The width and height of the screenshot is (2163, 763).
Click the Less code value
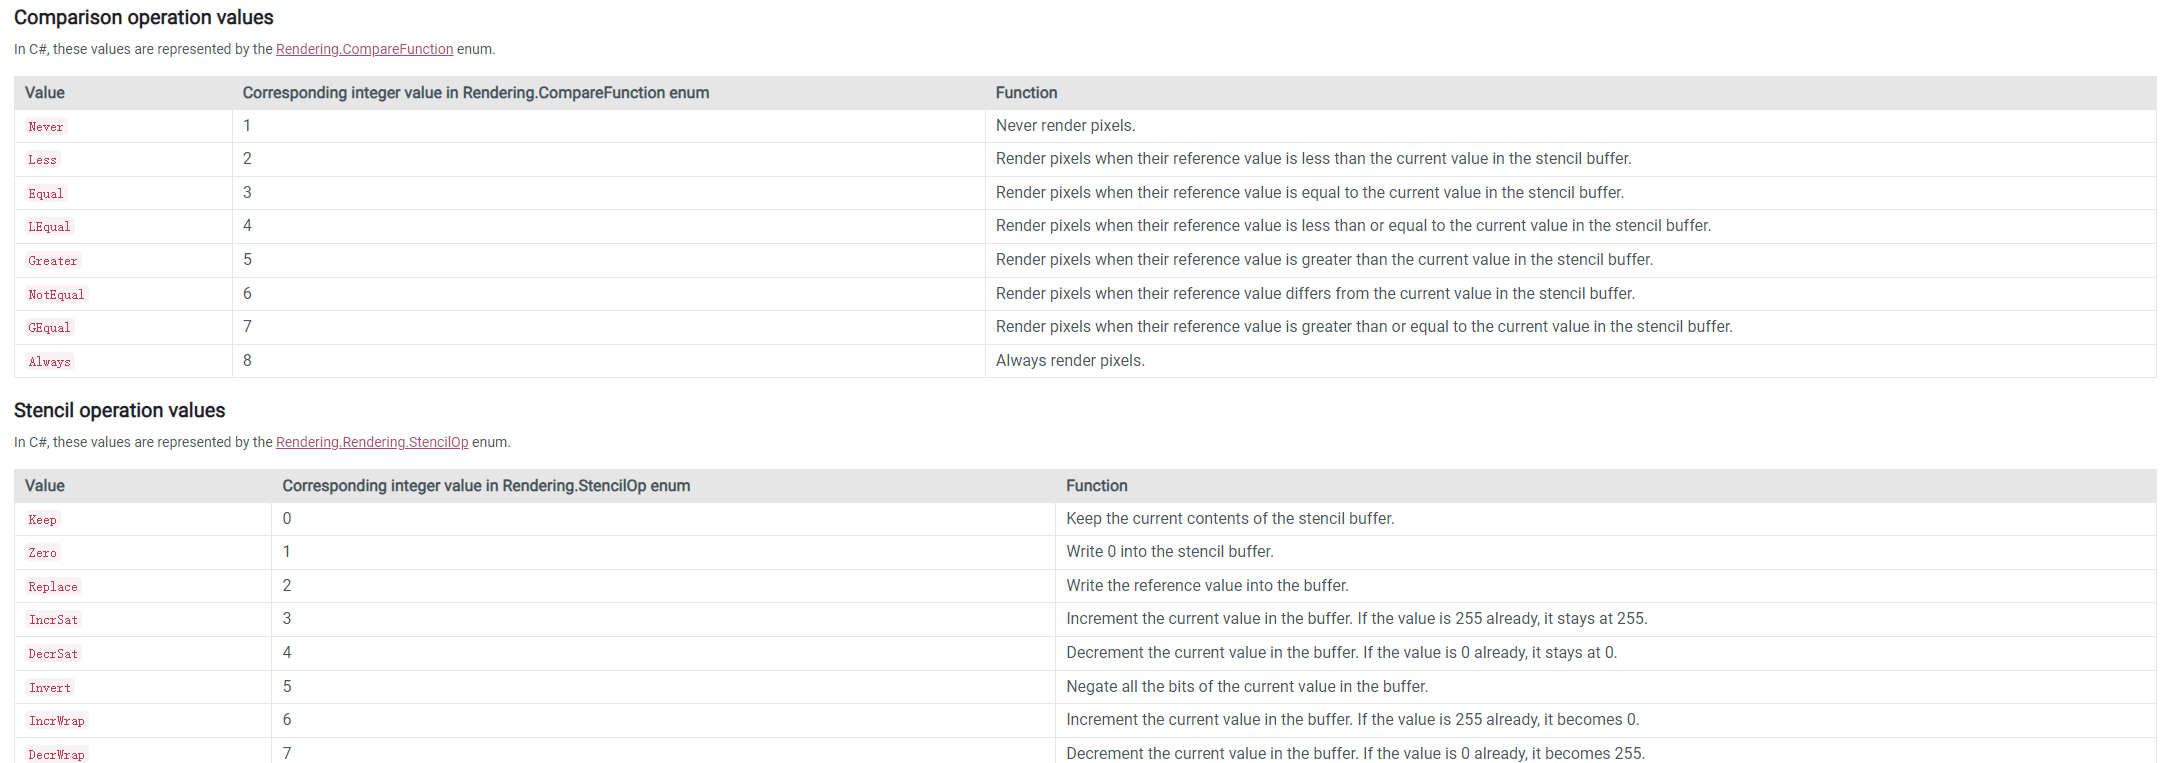[42, 160]
